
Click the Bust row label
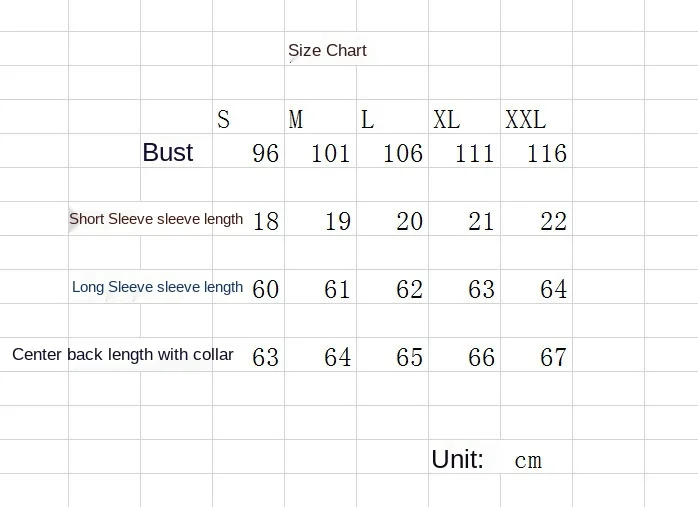tap(168, 152)
